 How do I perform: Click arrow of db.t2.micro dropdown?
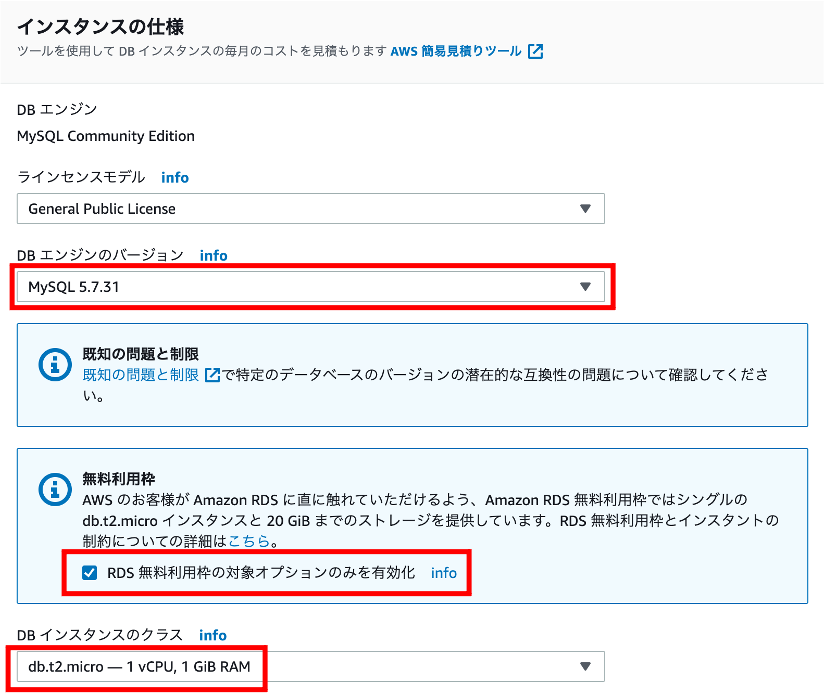click(x=585, y=667)
